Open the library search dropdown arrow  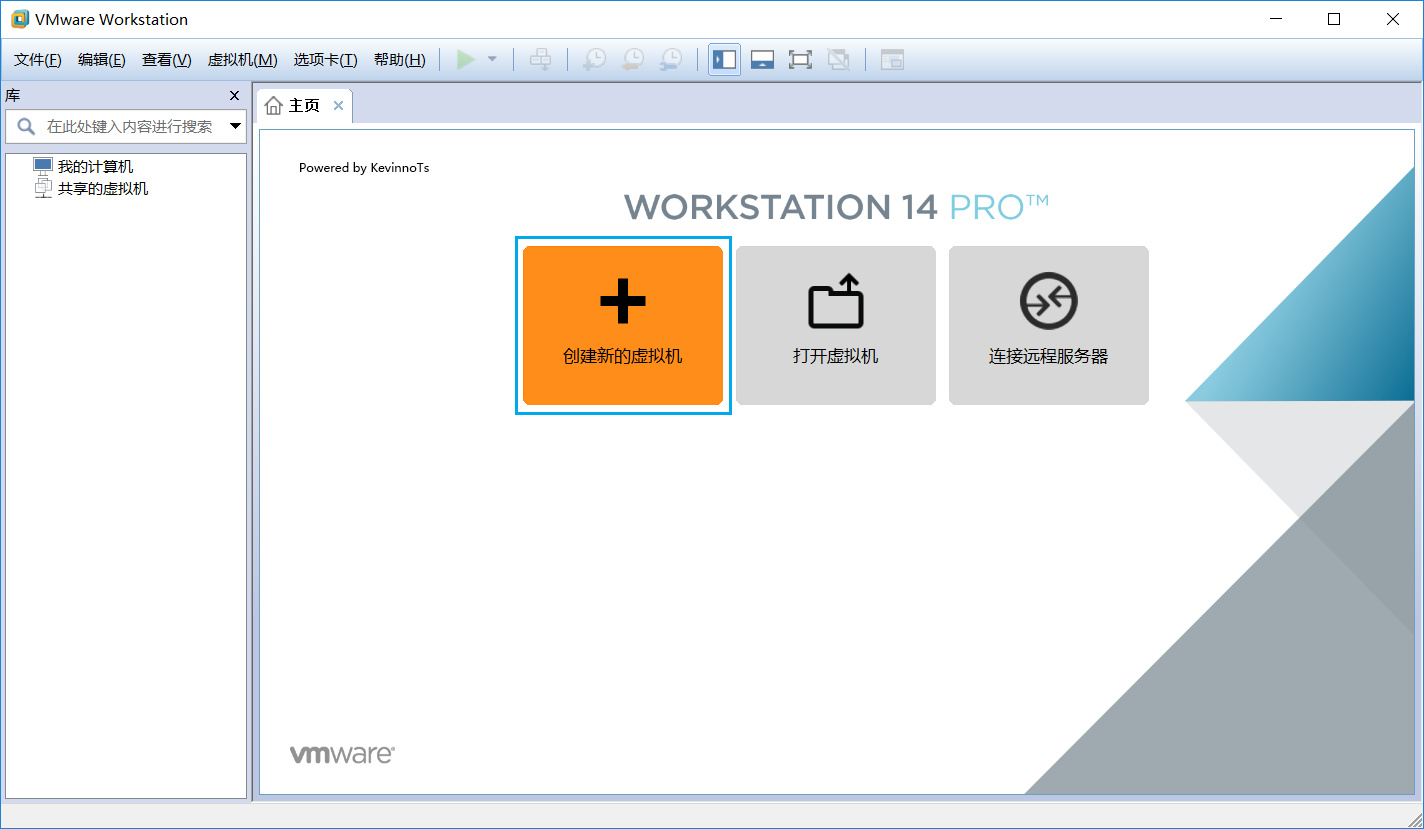(x=236, y=127)
